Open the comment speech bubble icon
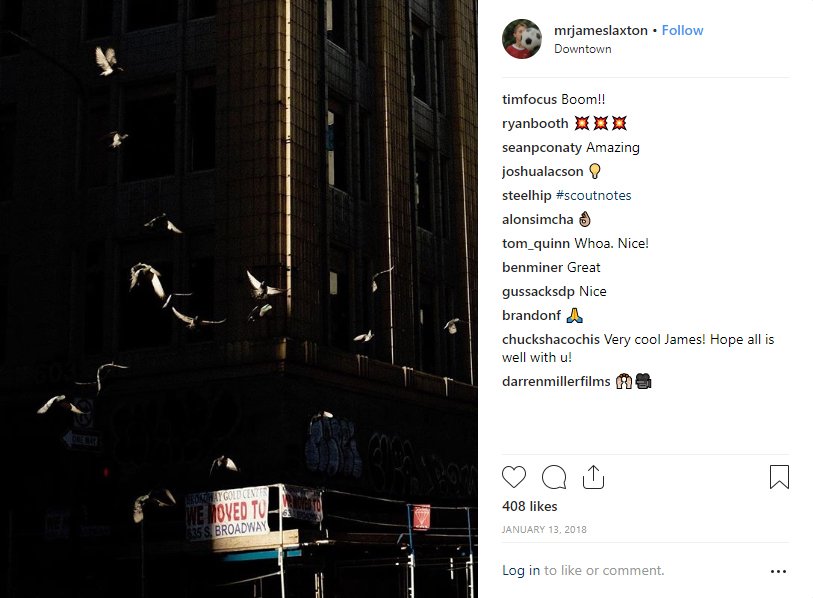The width and height of the screenshot is (813, 598). (554, 477)
